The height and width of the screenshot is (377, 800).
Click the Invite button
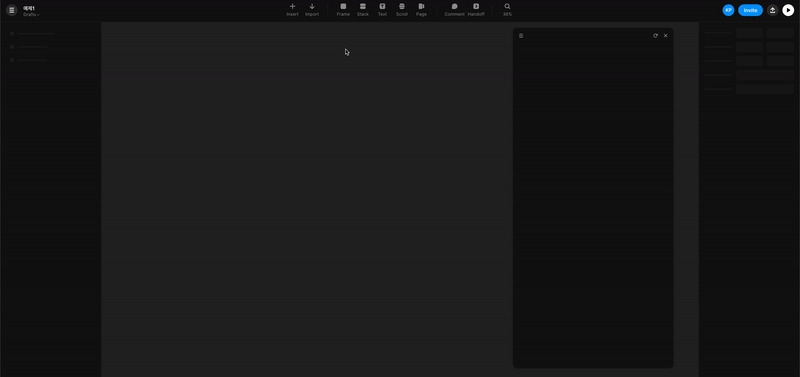(x=750, y=10)
